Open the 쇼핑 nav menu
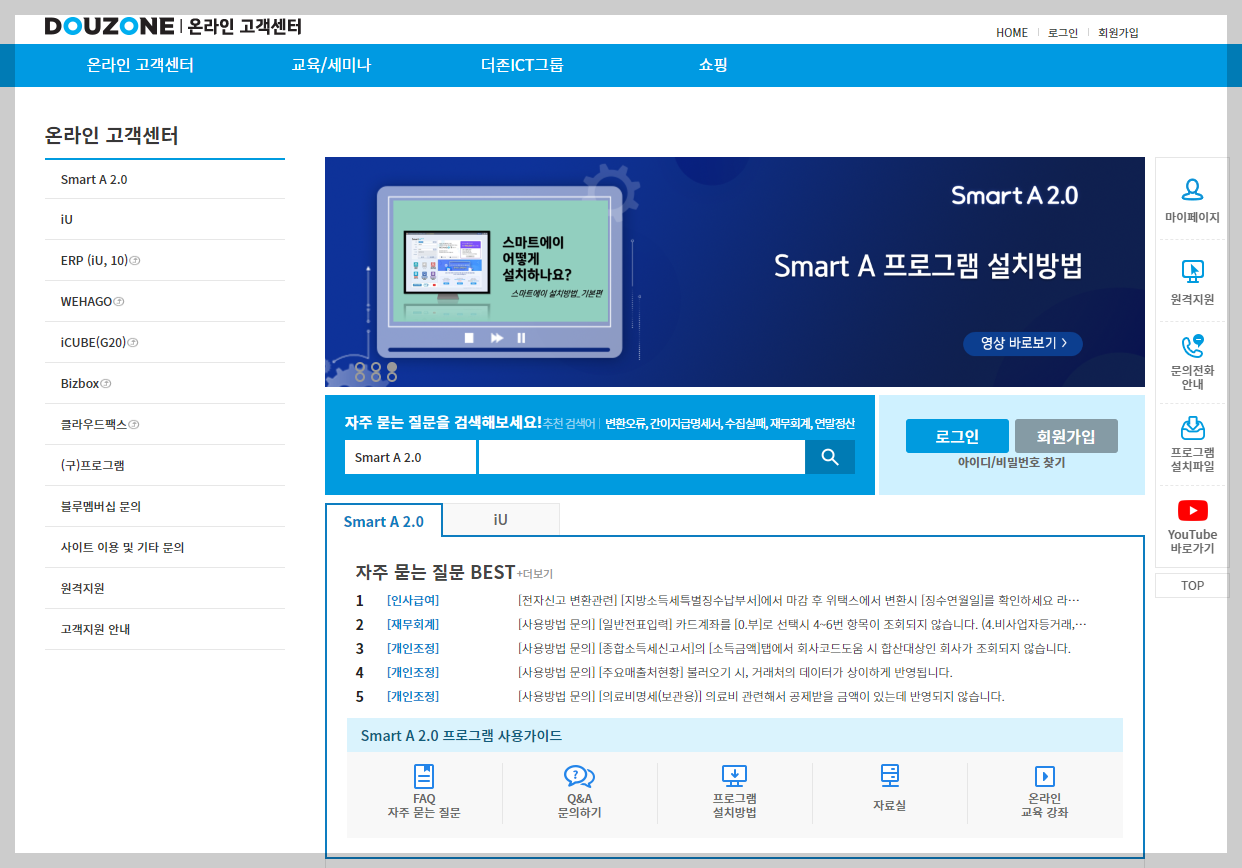 click(x=713, y=65)
